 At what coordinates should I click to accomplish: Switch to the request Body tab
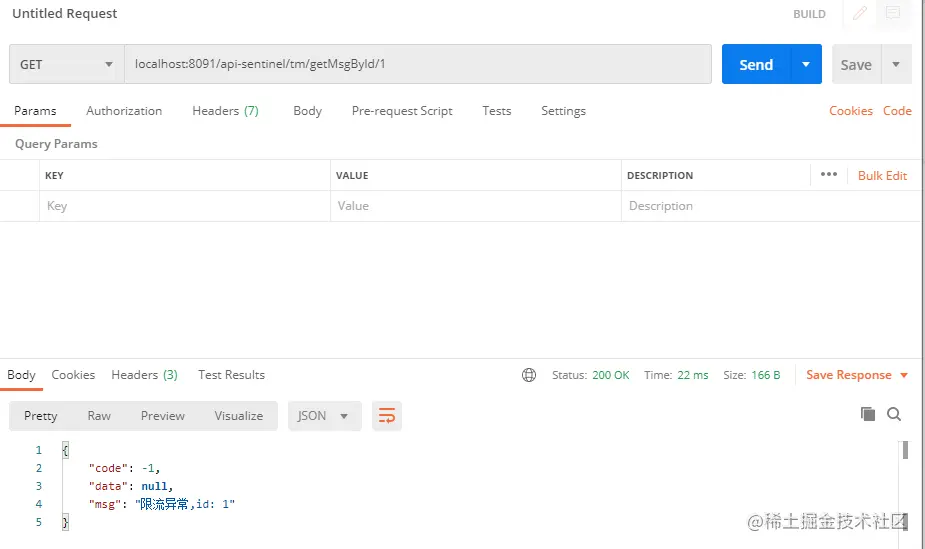coord(307,111)
